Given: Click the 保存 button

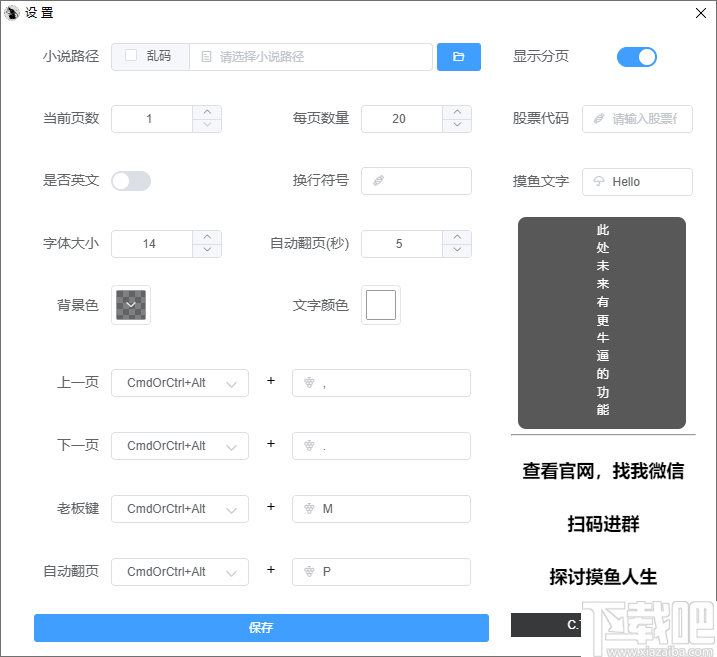Looking at the screenshot, I should click(x=261, y=627).
